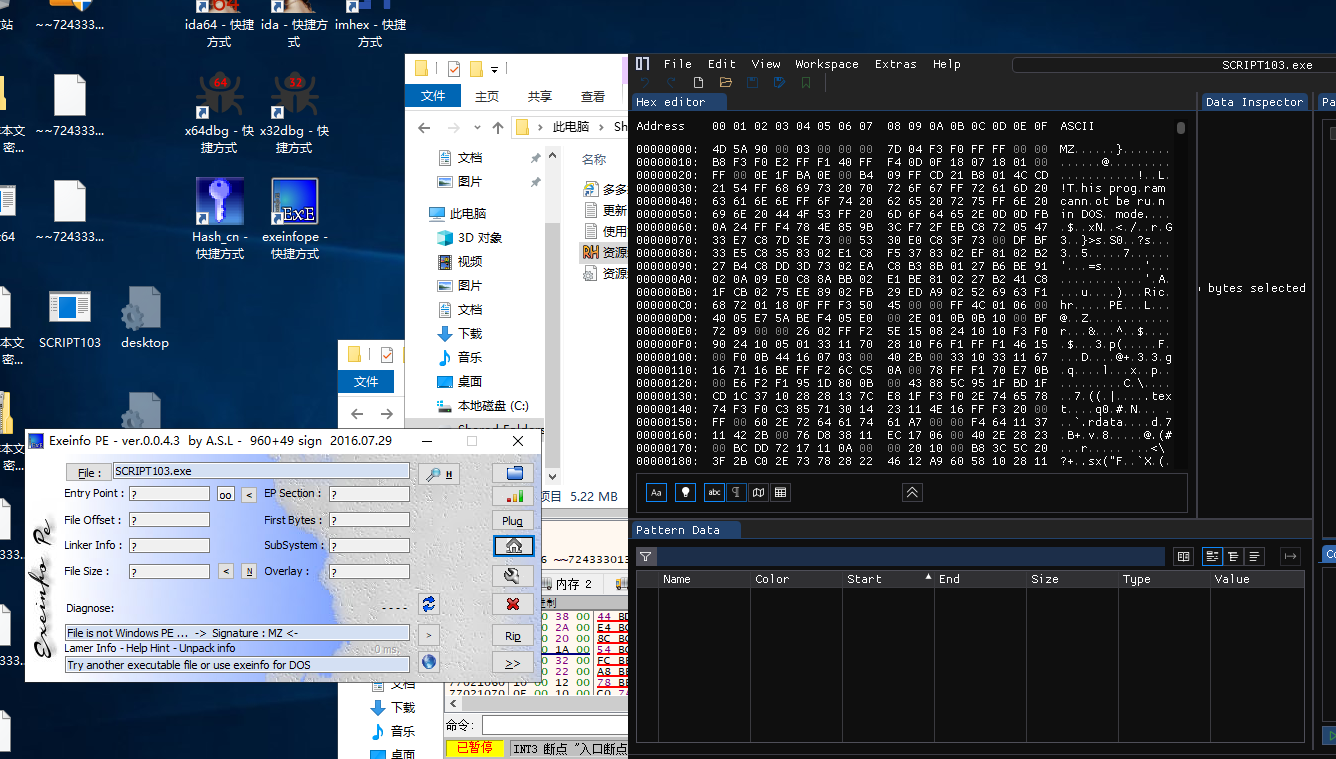Select SCRIPT103 file on desktop

(x=70, y=318)
